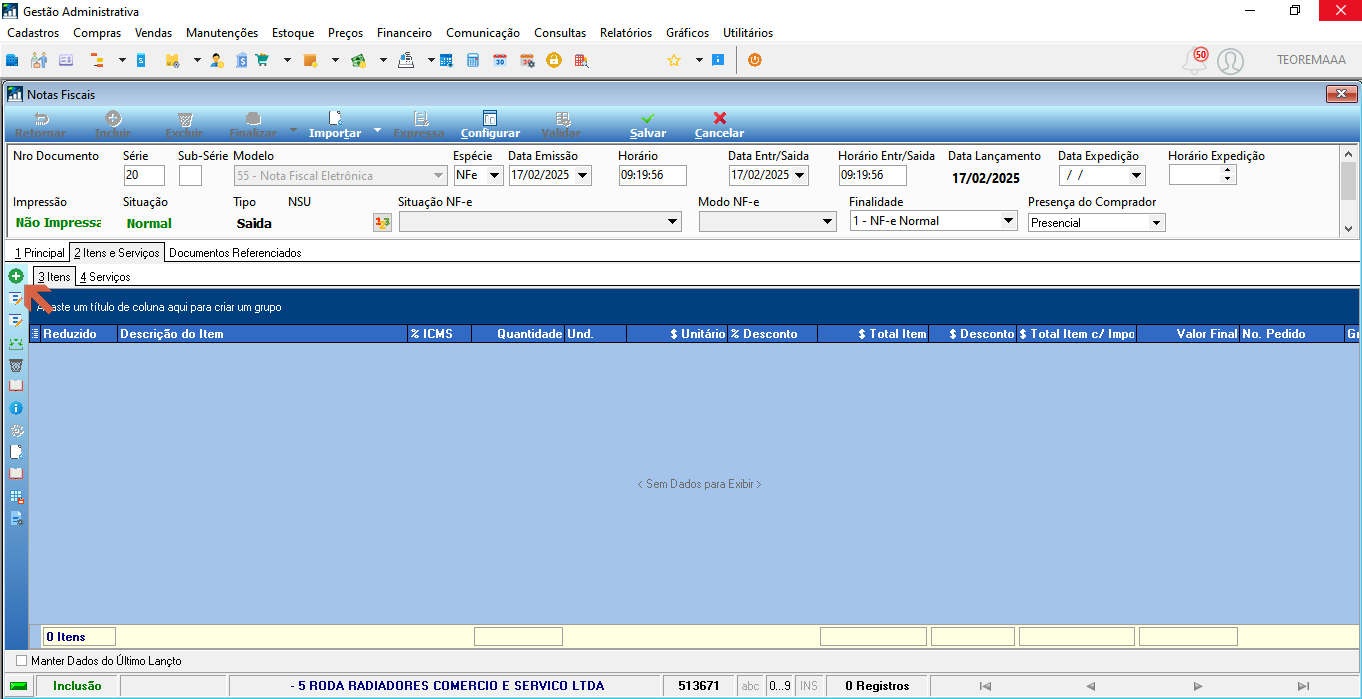Expand the Presença do Comprador combo box
The image size is (1362, 699).
(x=1157, y=223)
